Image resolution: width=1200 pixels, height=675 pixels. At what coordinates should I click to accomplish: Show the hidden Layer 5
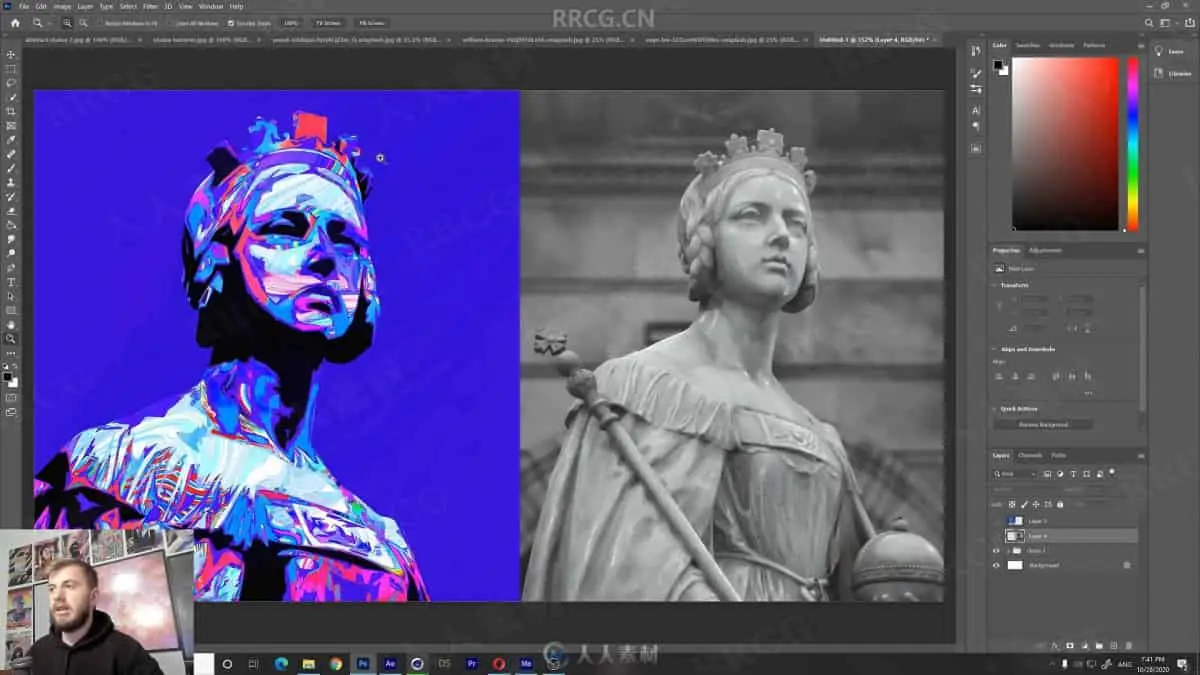click(x=996, y=521)
